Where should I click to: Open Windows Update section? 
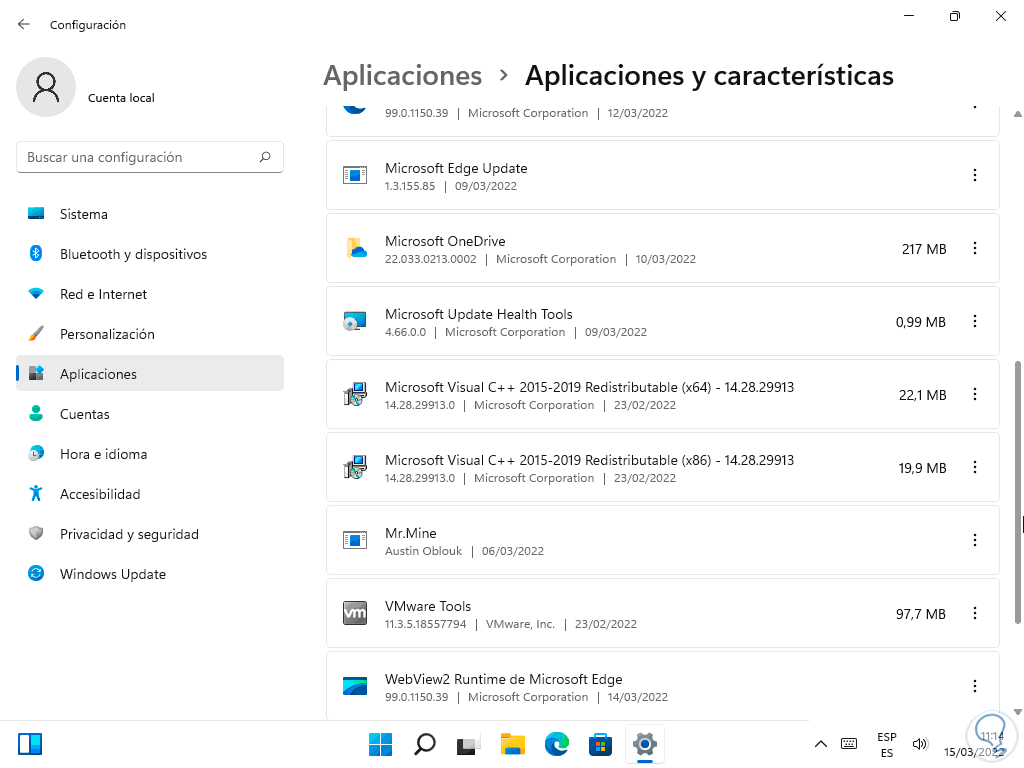tap(150, 574)
